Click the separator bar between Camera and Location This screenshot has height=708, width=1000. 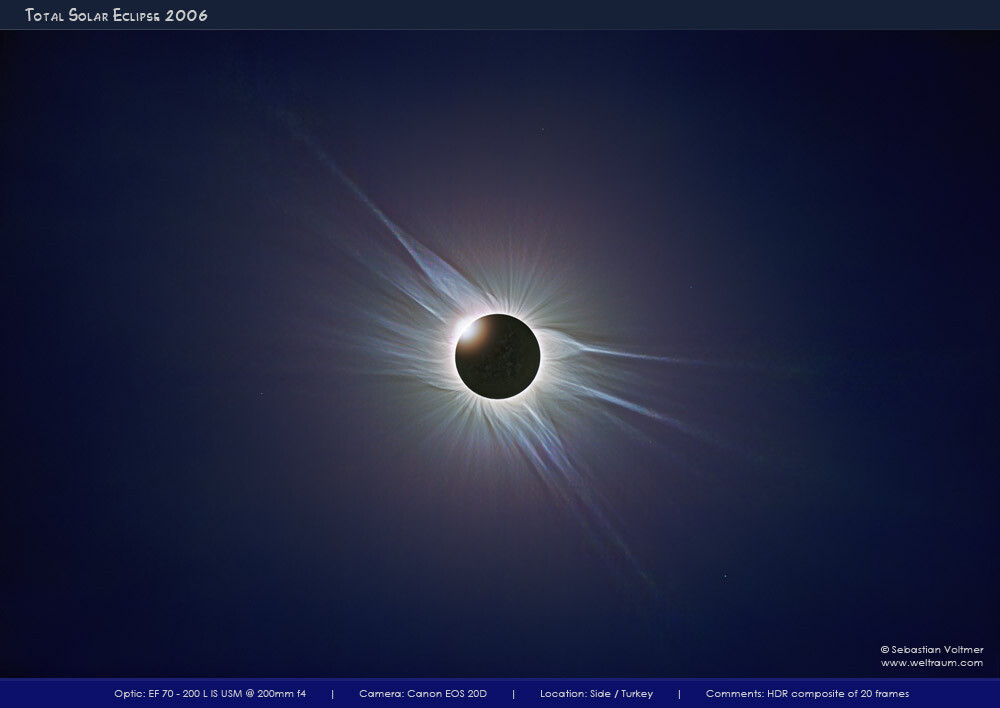click(512, 694)
